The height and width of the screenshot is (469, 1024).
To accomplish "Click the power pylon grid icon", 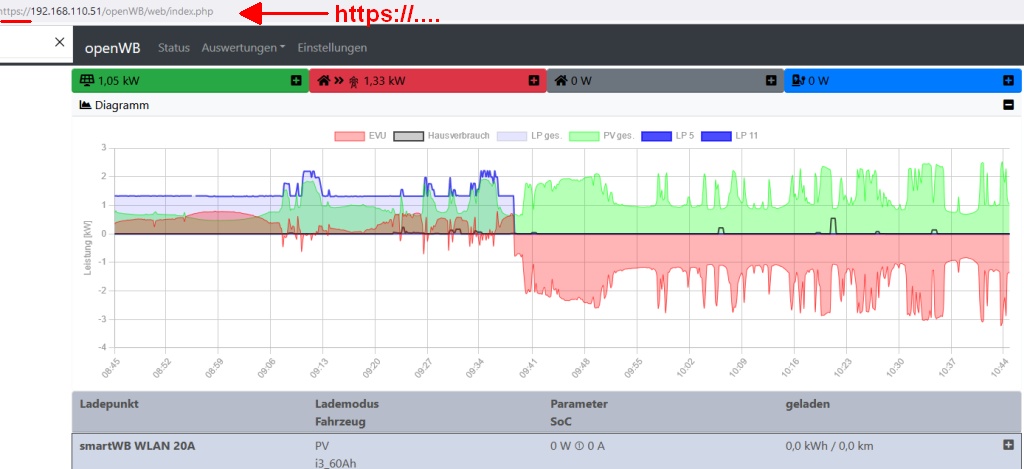I will click(353, 81).
